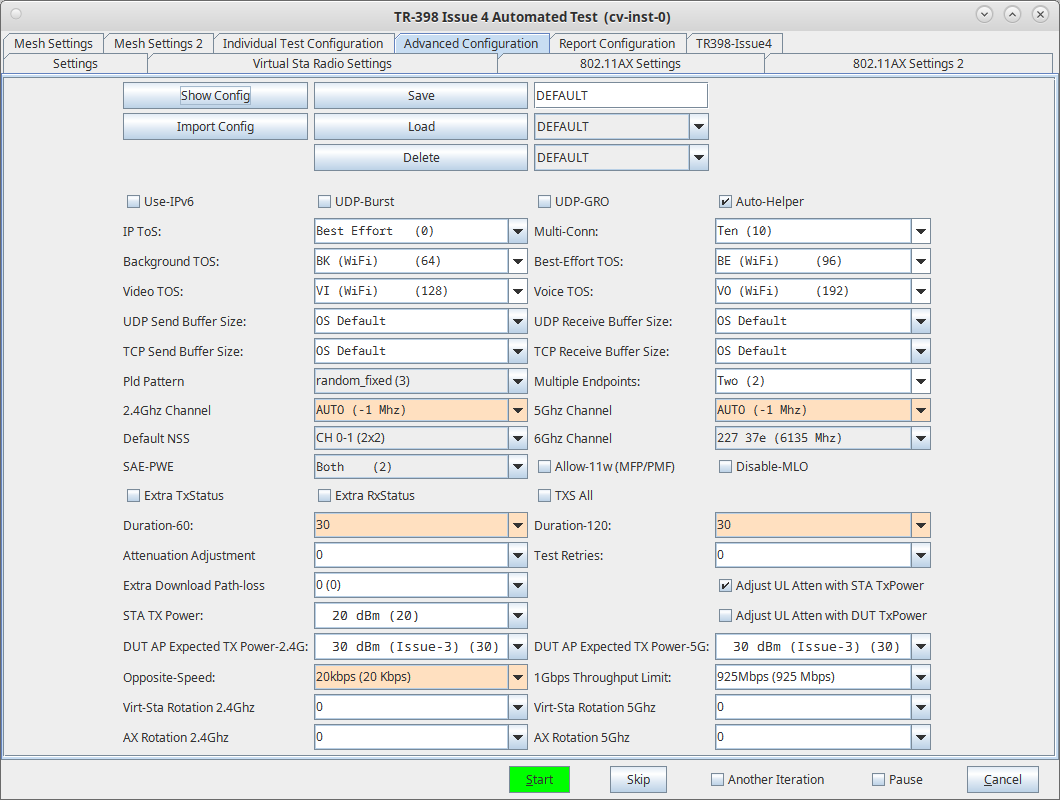The width and height of the screenshot is (1060, 800).
Task: Switch to the Report Configuration tab
Action: (617, 43)
